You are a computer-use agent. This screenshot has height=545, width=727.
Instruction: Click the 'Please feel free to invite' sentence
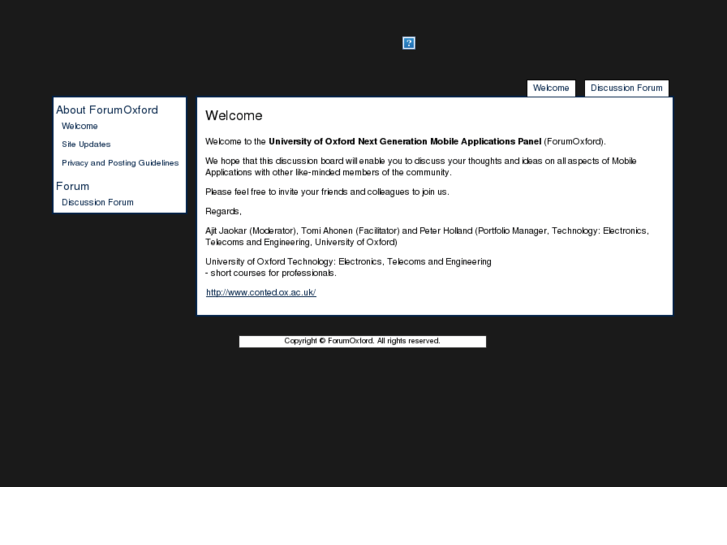click(327, 192)
